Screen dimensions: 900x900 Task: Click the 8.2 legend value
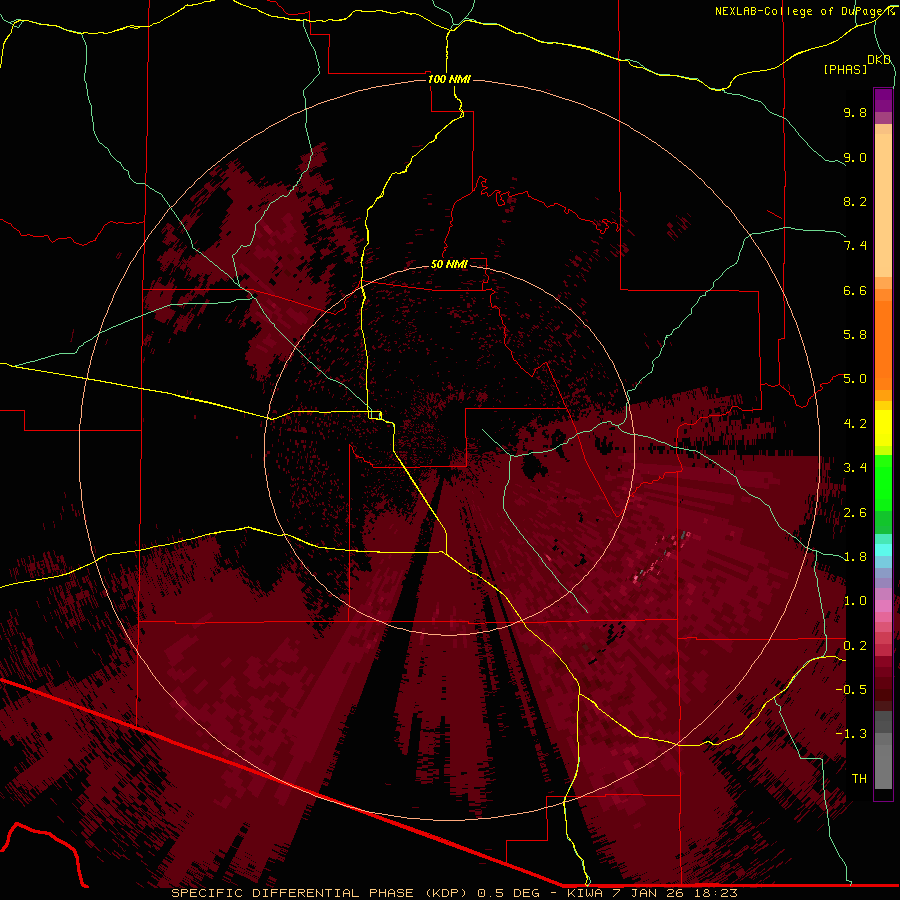[x=855, y=201]
